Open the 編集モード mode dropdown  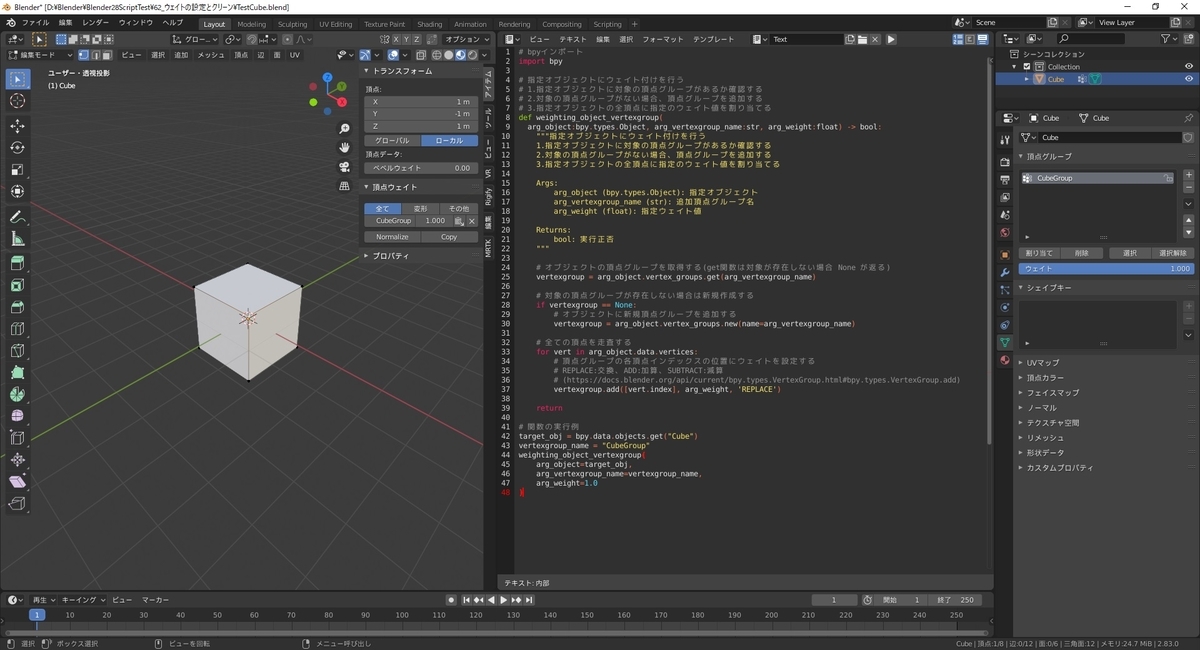pyautogui.click(x=38, y=55)
